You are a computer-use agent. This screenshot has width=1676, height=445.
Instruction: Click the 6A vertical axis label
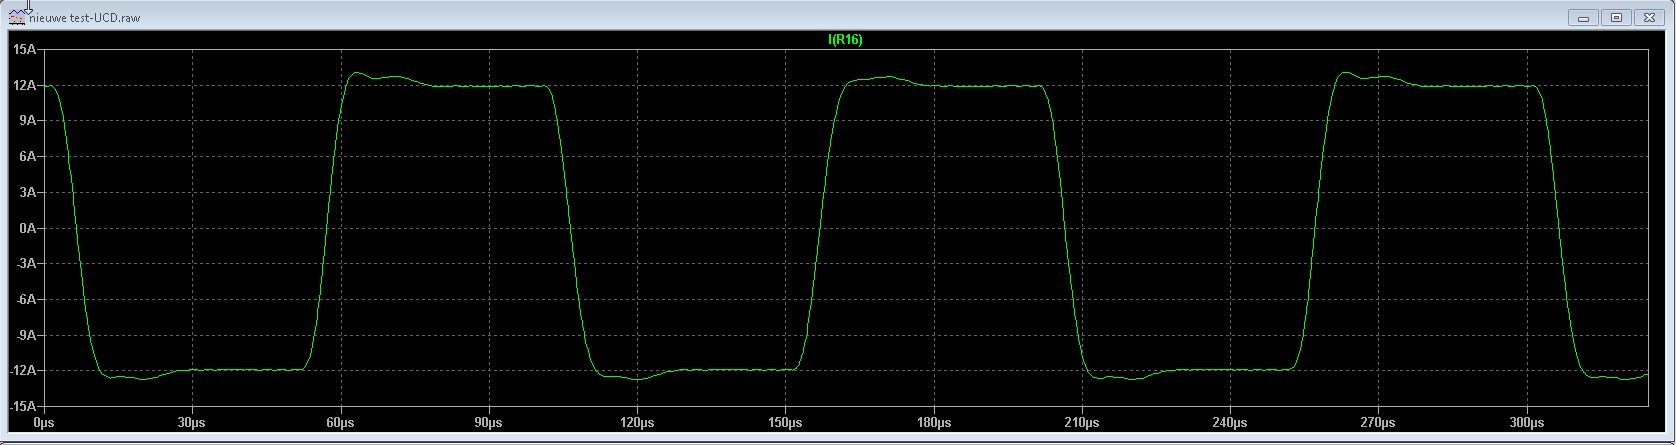tap(28, 156)
